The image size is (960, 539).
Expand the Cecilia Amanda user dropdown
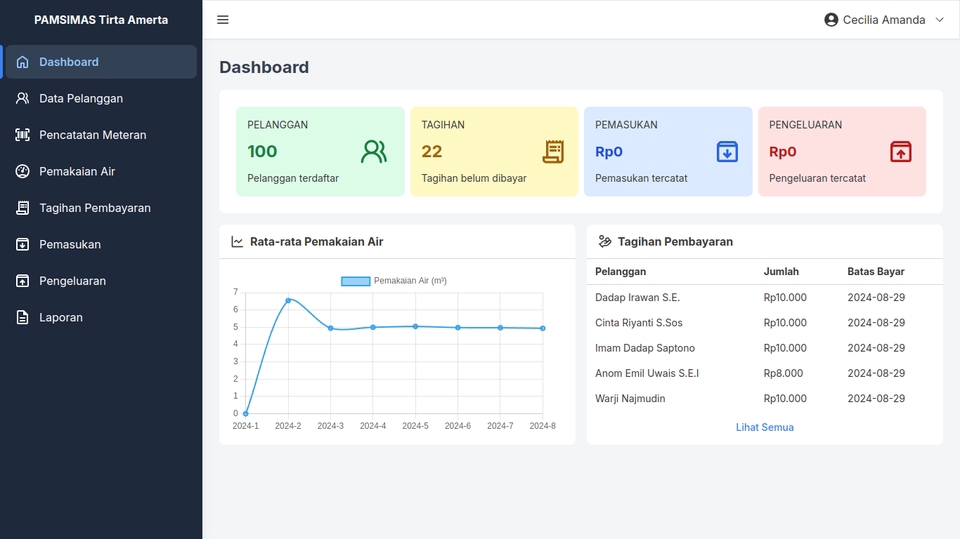point(883,20)
